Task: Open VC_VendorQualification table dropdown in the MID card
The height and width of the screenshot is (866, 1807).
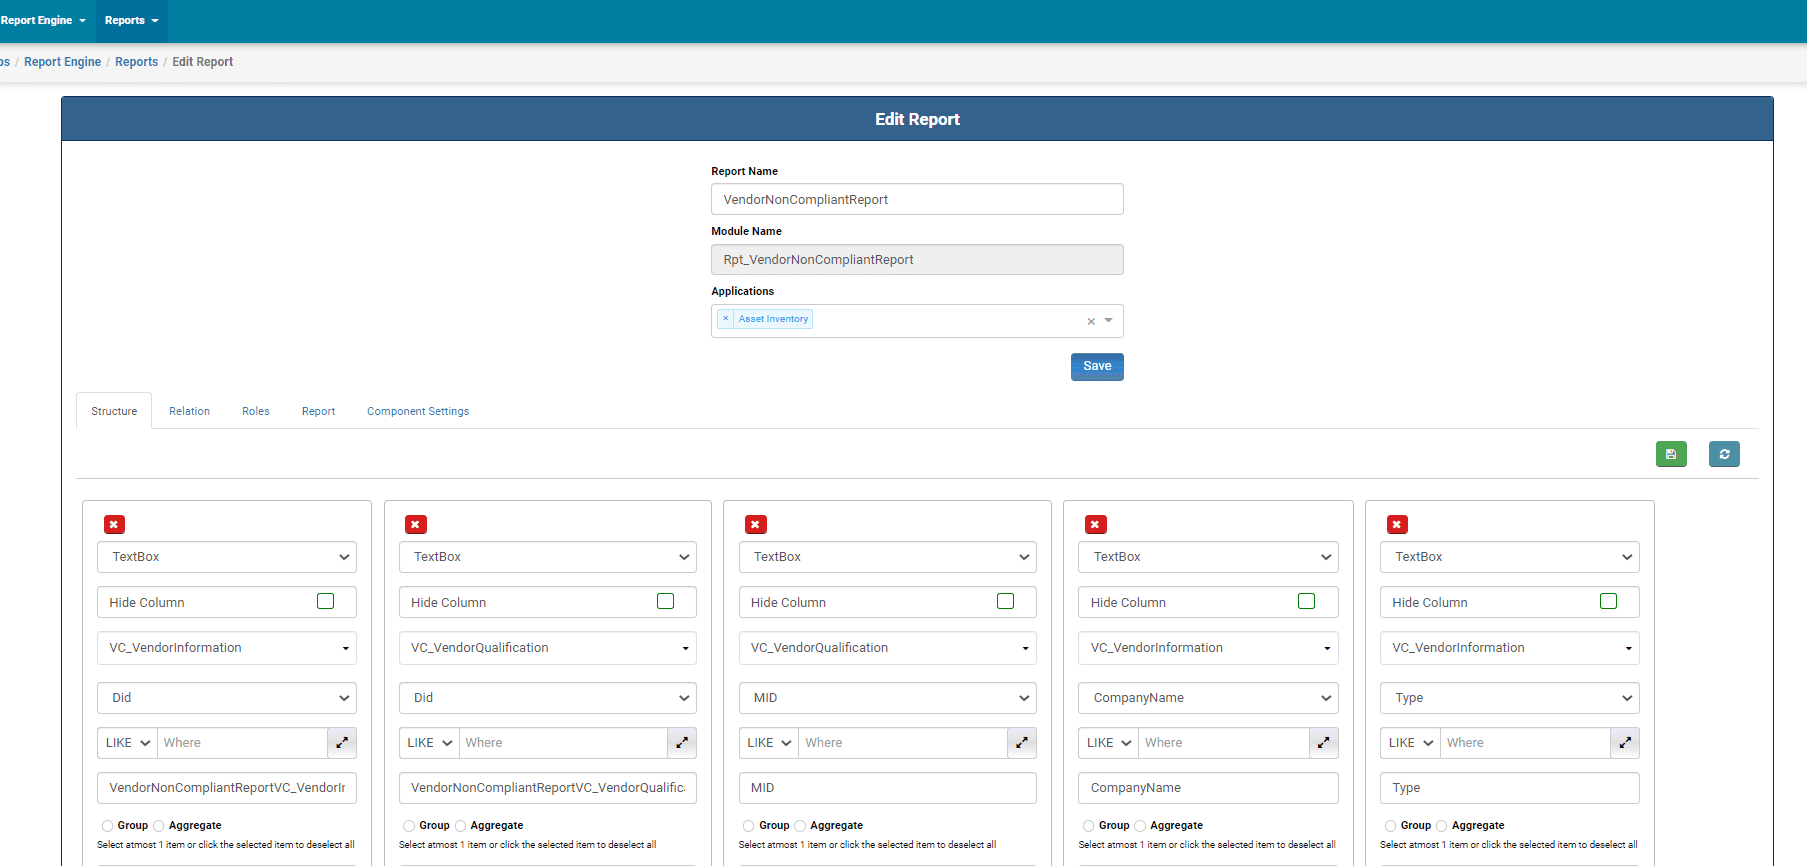Action: click(888, 648)
